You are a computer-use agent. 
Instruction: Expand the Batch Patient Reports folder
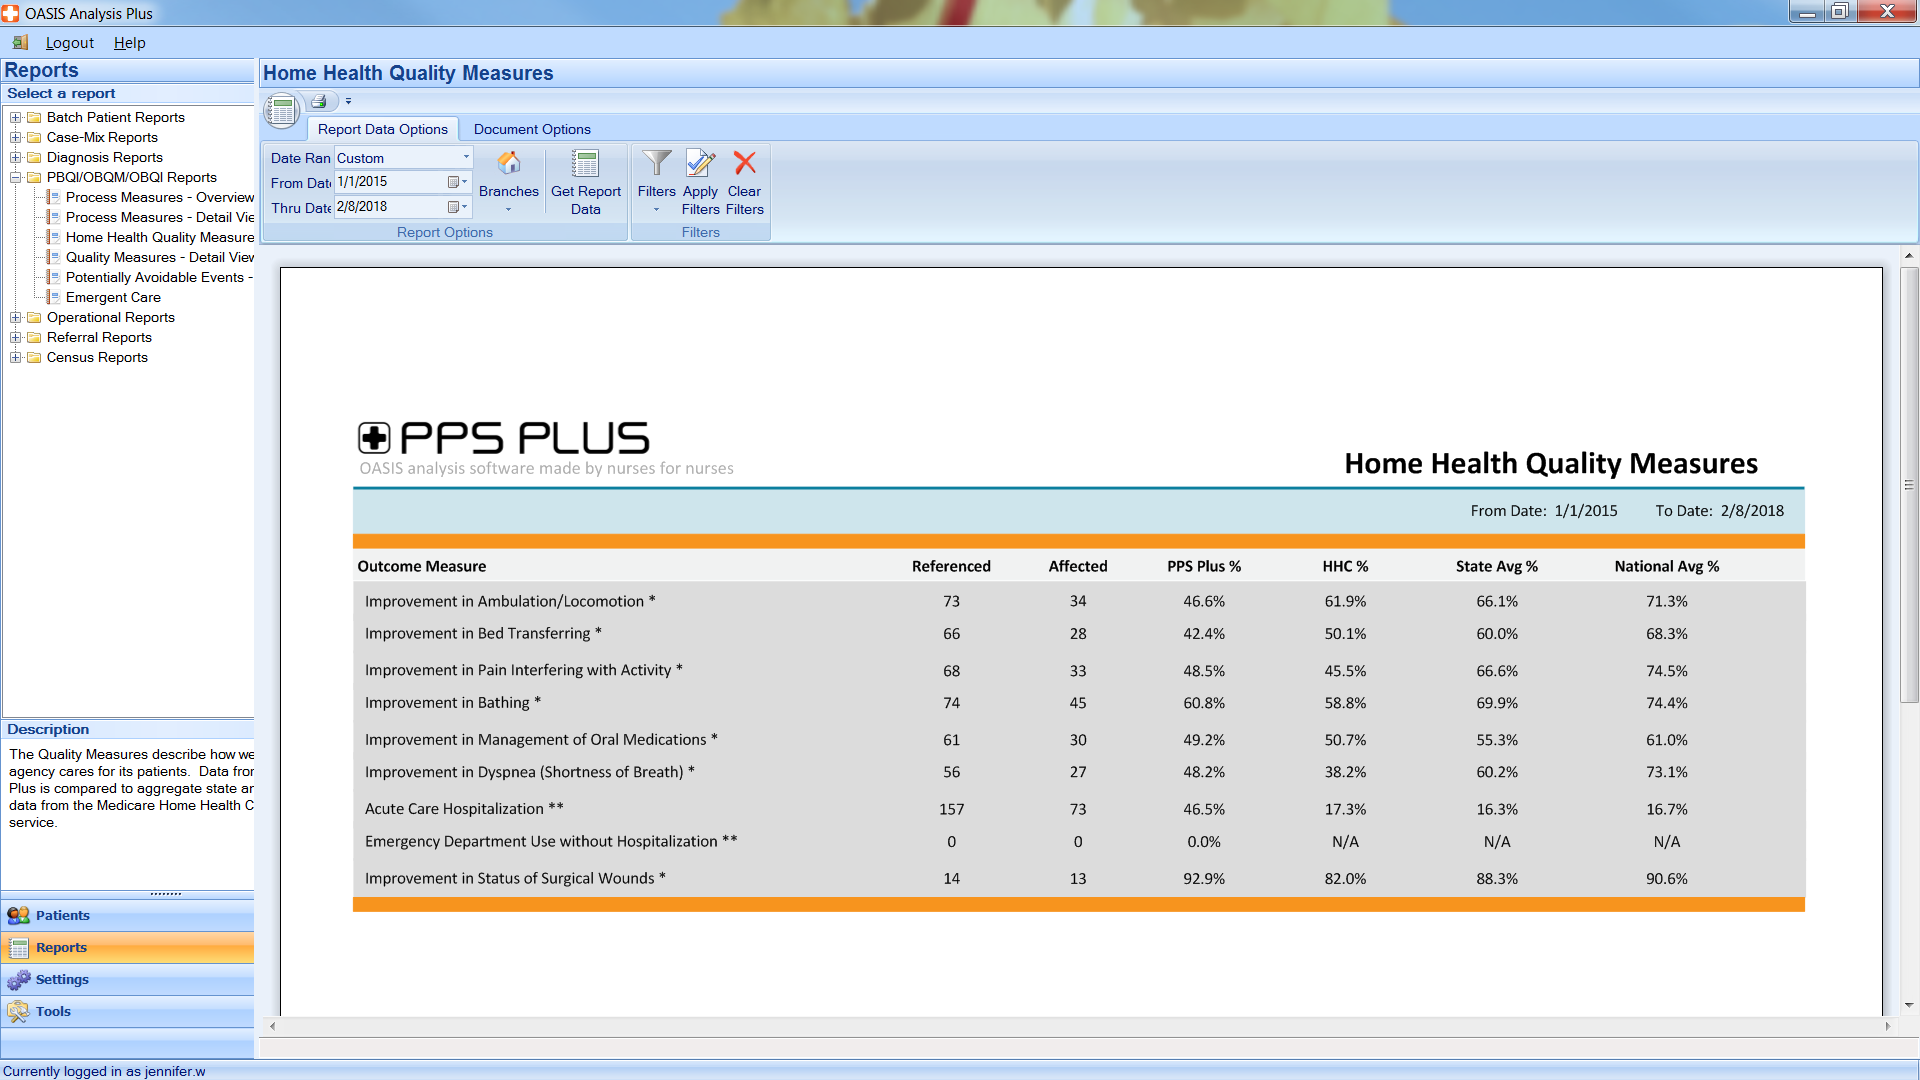[16, 117]
